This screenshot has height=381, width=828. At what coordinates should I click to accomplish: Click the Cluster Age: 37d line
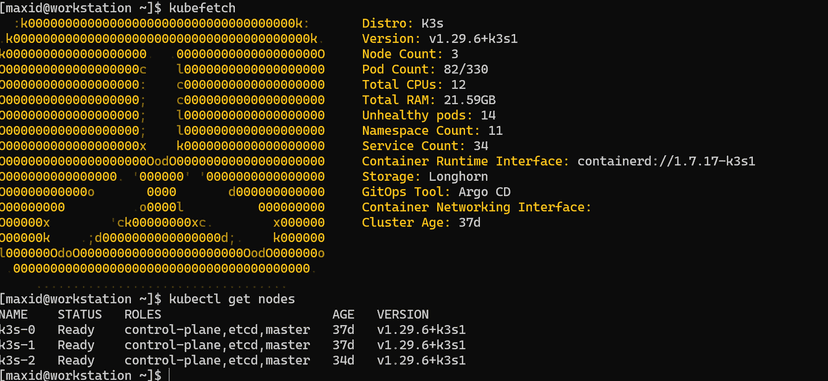[x=421, y=222]
